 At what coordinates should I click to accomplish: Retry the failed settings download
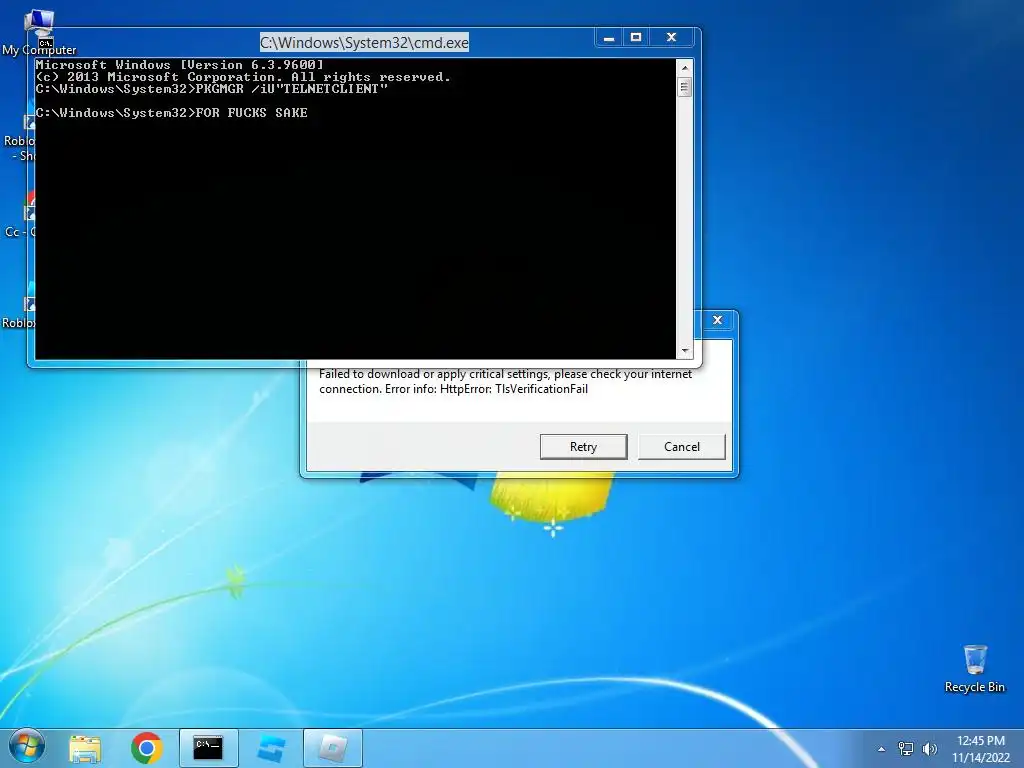pos(583,447)
